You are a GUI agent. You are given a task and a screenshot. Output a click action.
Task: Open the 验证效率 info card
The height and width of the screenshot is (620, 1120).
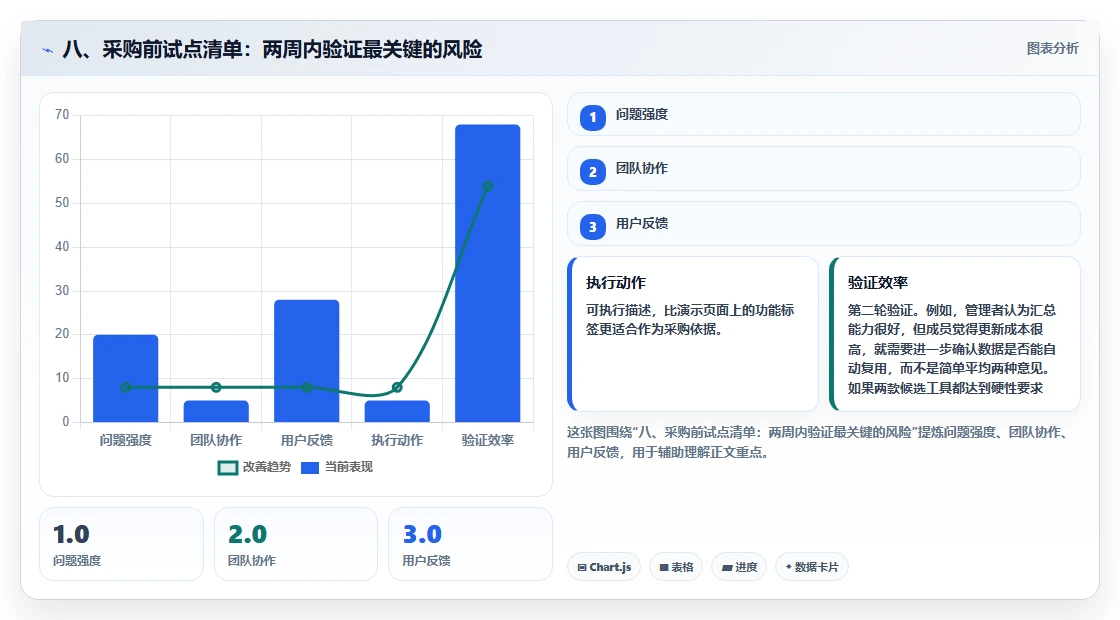(x=955, y=334)
